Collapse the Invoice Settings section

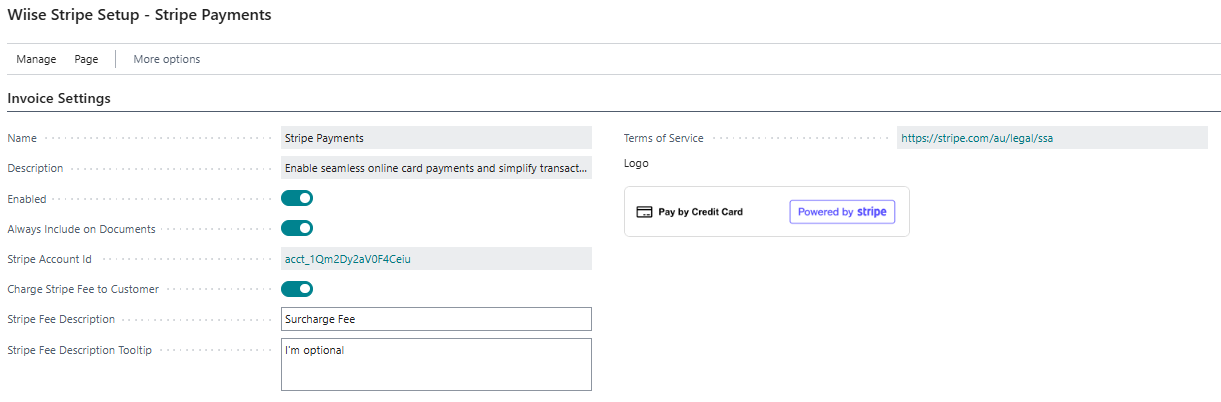pyautogui.click(x=59, y=99)
